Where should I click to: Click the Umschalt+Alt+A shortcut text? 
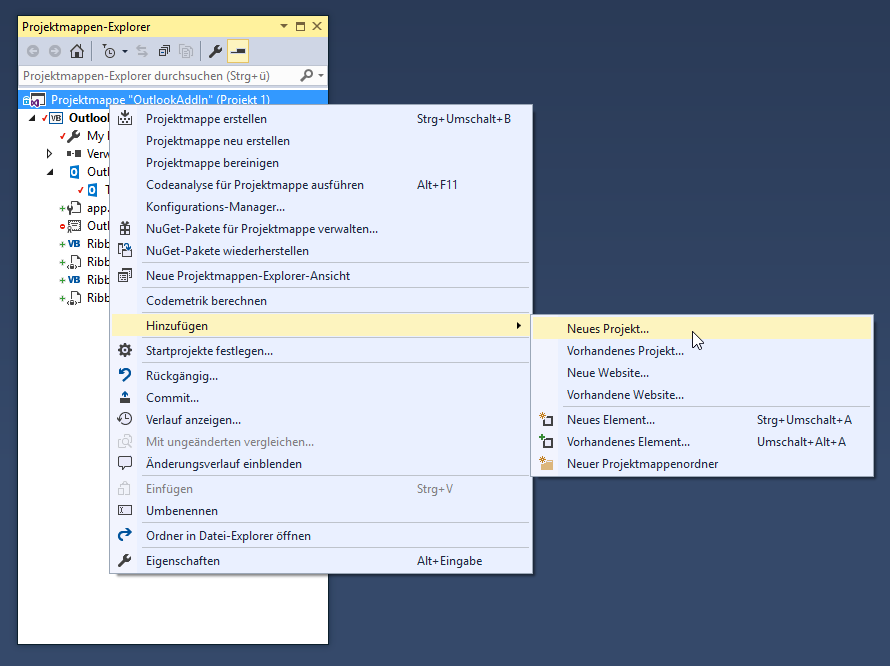click(801, 442)
